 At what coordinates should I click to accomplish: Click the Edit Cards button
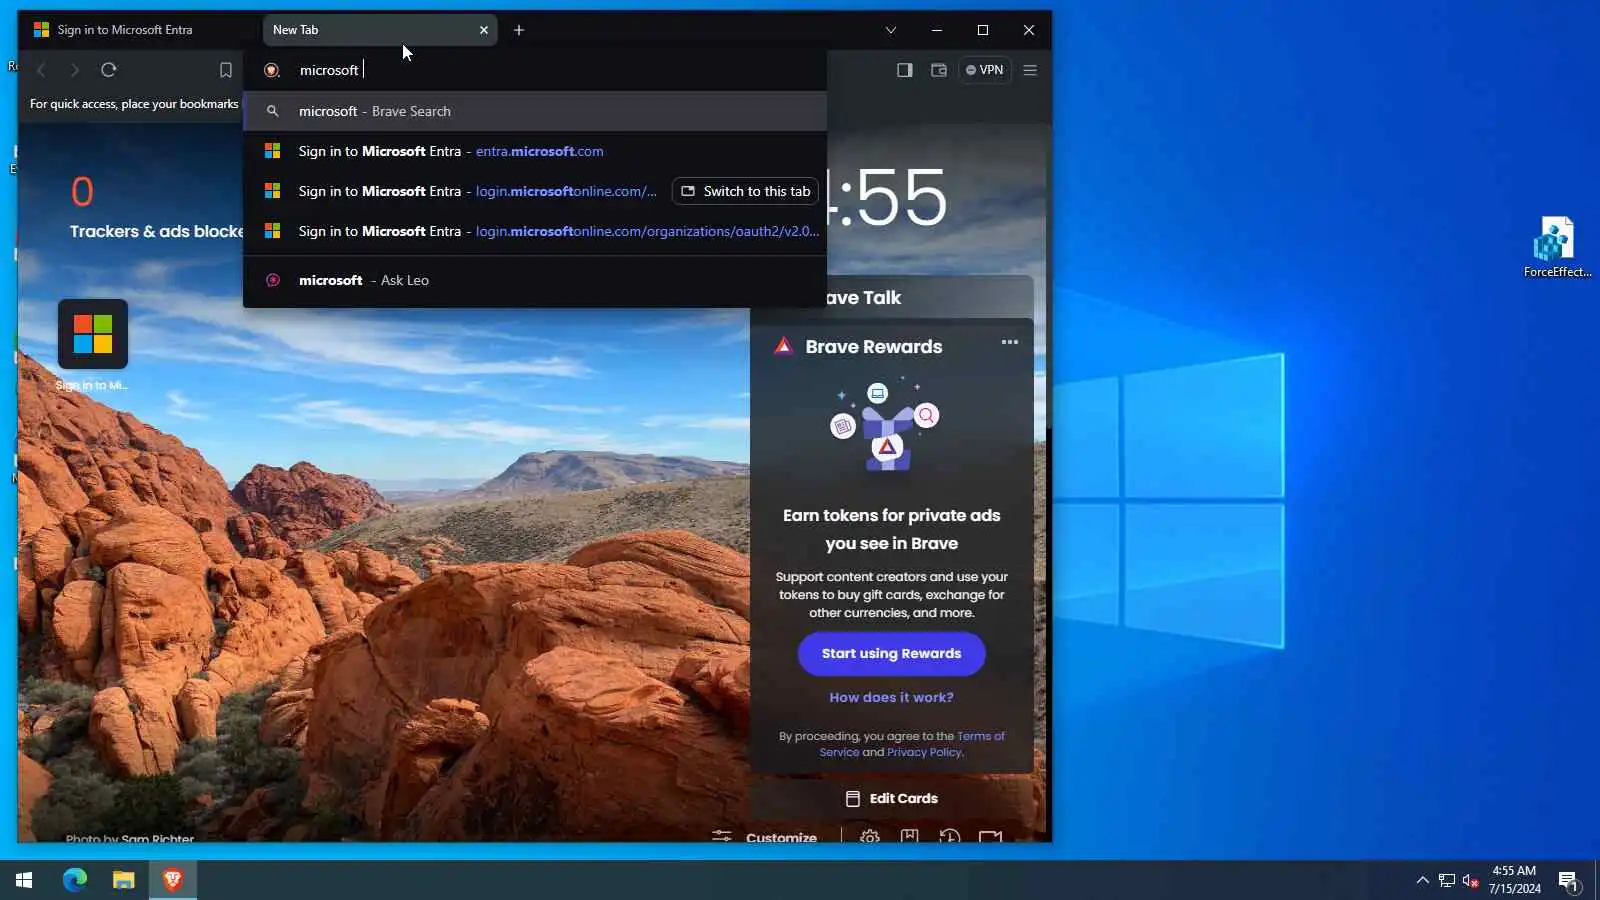tap(892, 799)
